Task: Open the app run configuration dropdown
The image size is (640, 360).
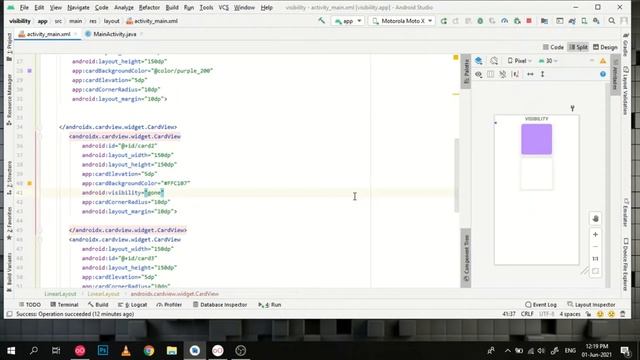Action: click(x=348, y=21)
